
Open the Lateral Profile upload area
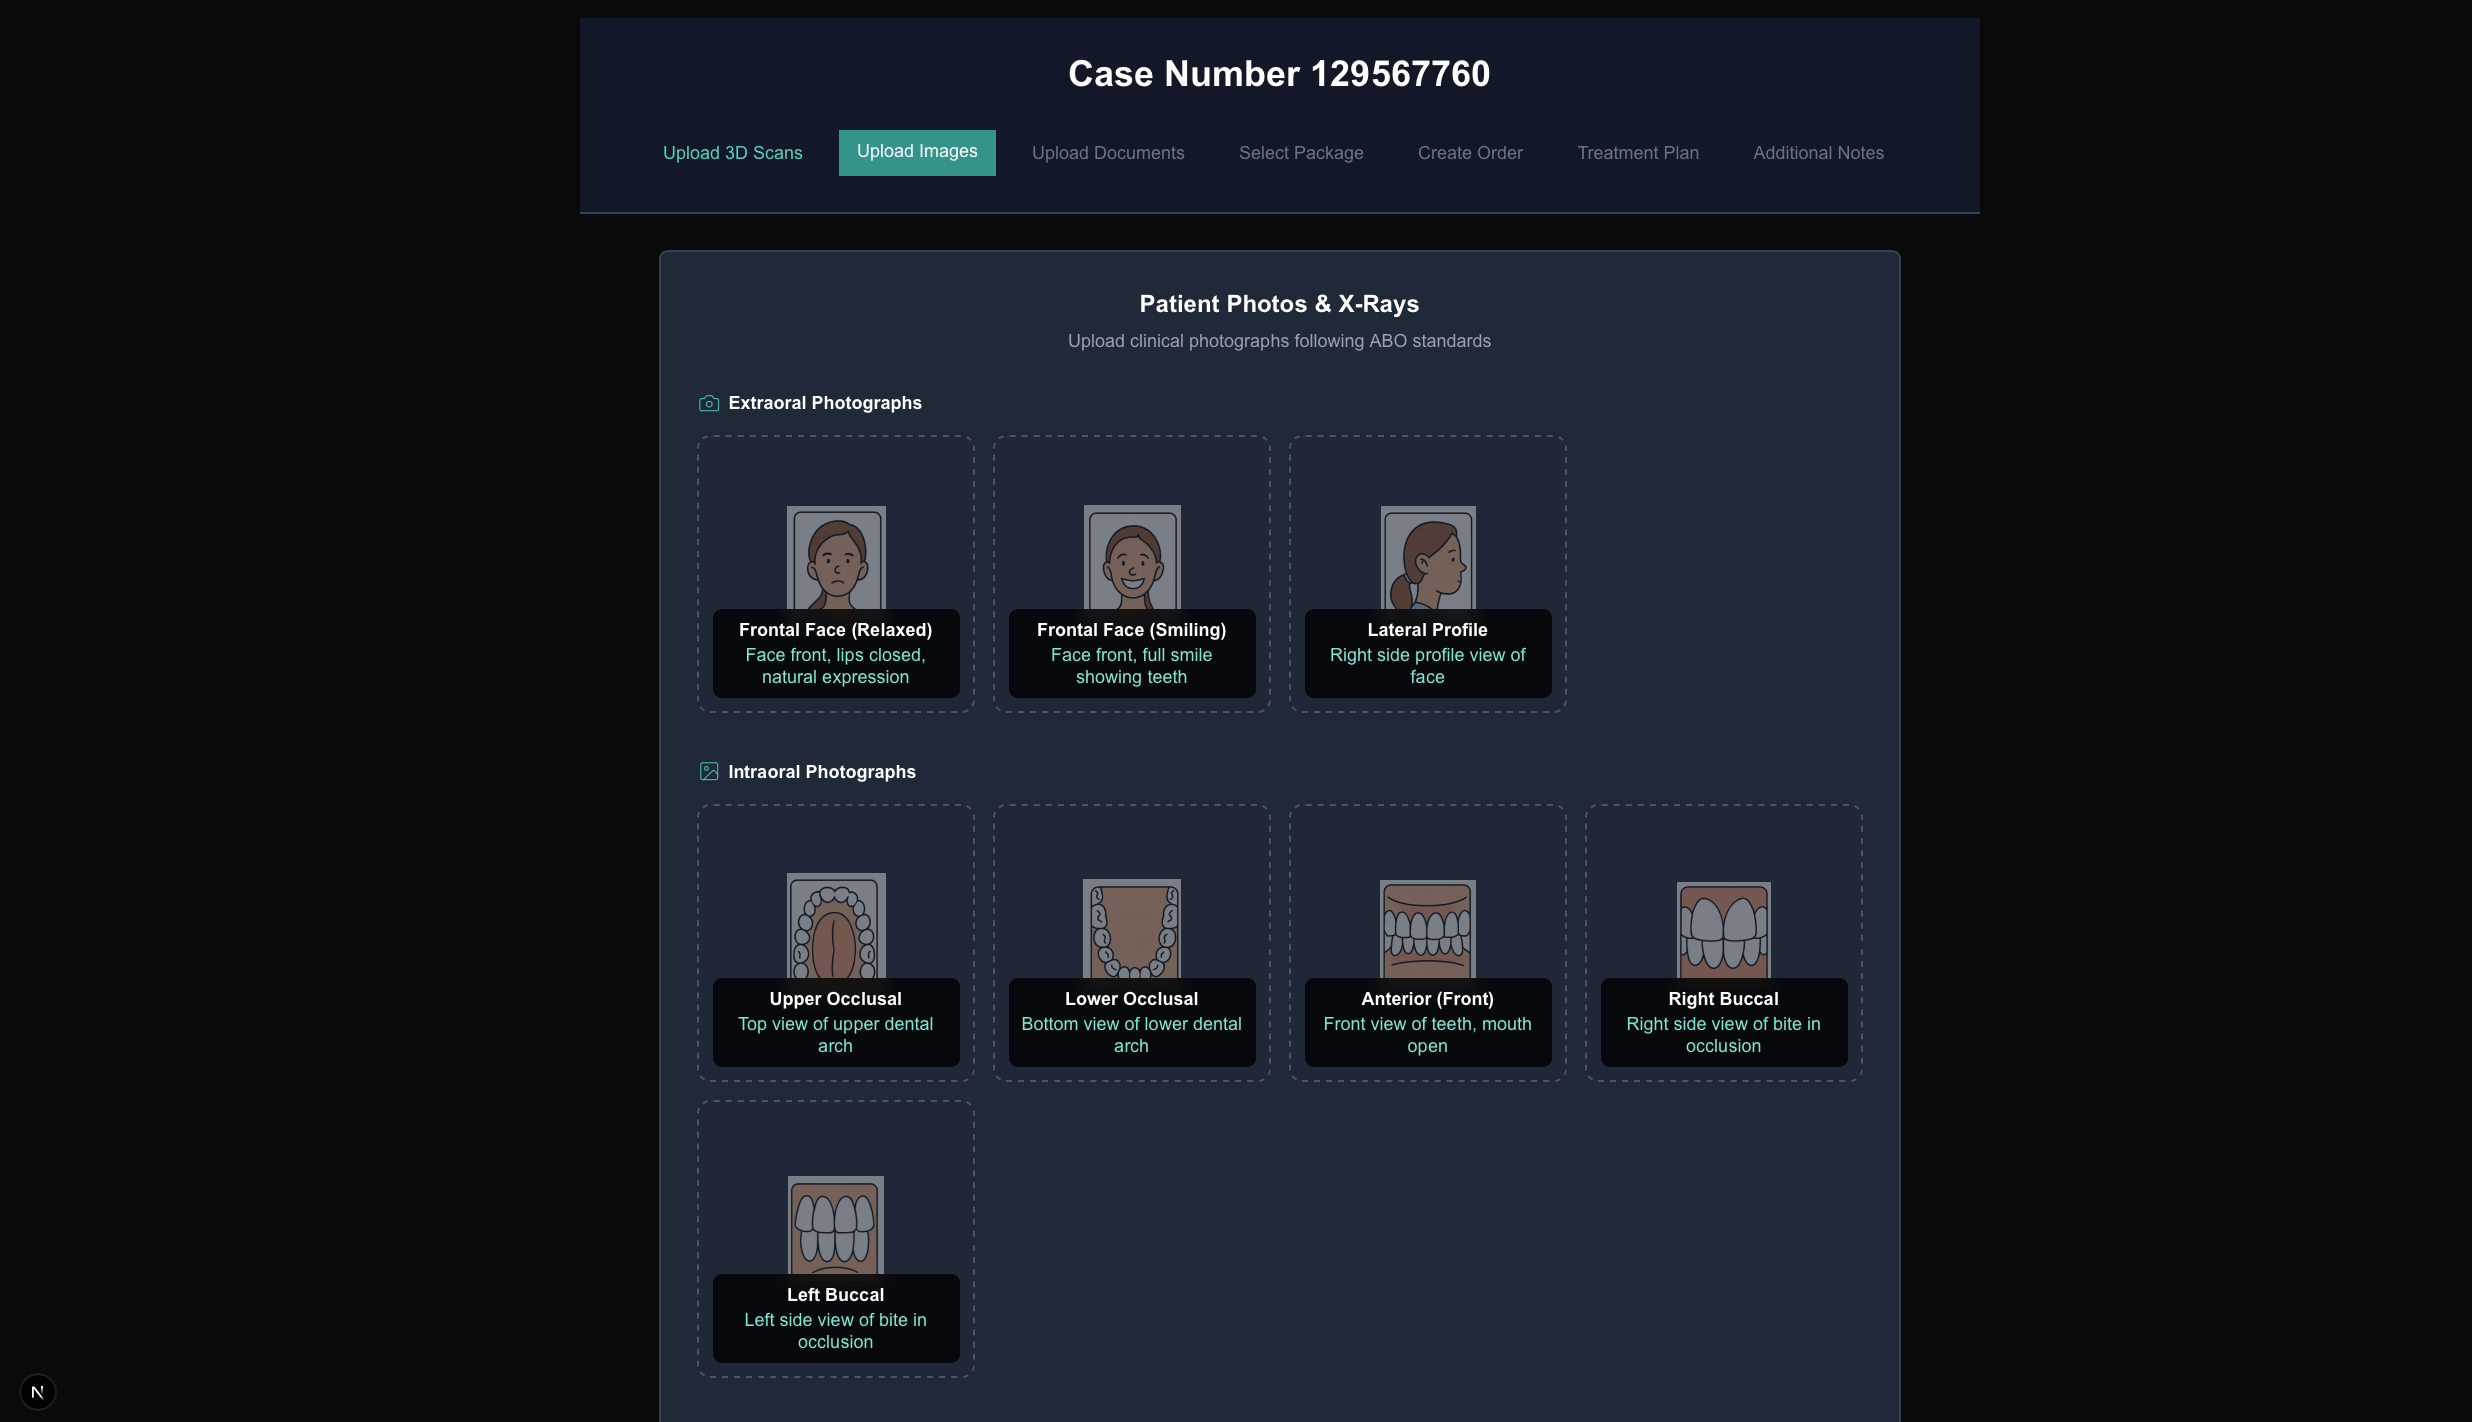tap(1426, 573)
